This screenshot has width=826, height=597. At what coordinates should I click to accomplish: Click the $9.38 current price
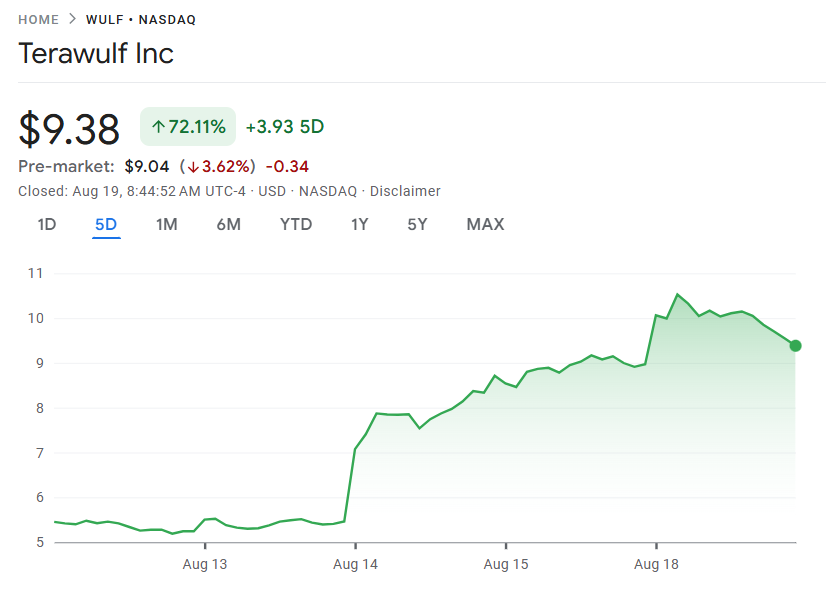click(69, 129)
